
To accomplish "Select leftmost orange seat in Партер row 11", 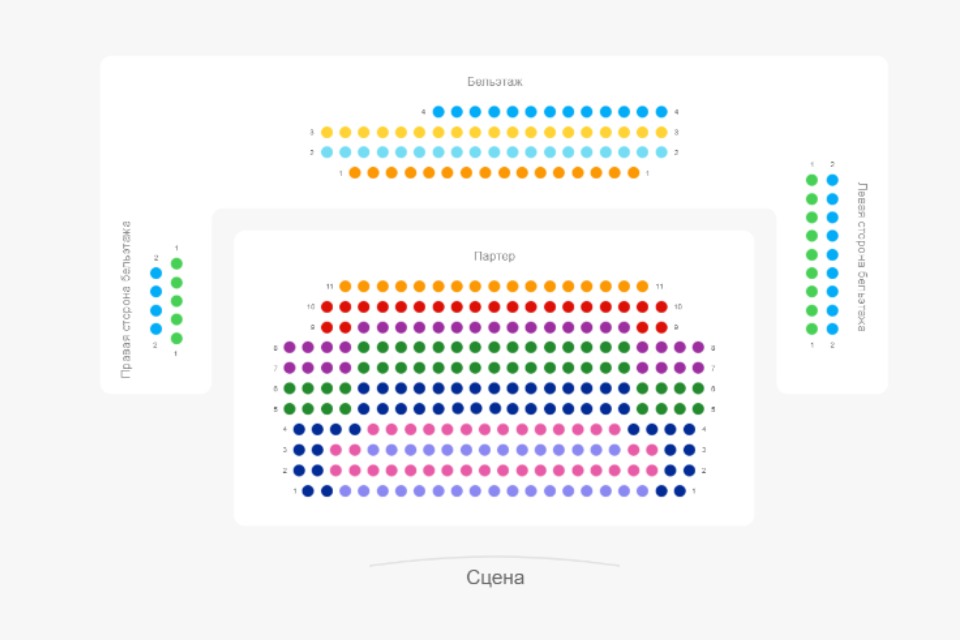I will click(x=345, y=287).
